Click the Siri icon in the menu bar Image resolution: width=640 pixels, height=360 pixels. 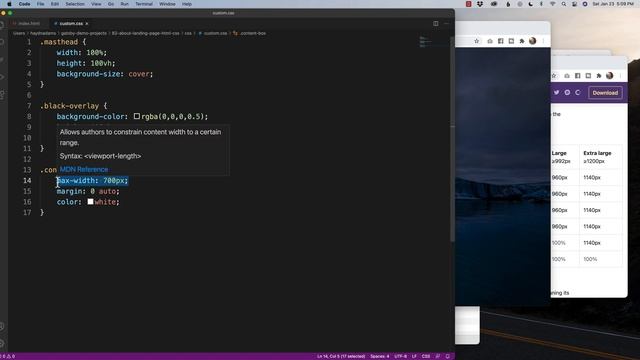[x=584, y=4]
